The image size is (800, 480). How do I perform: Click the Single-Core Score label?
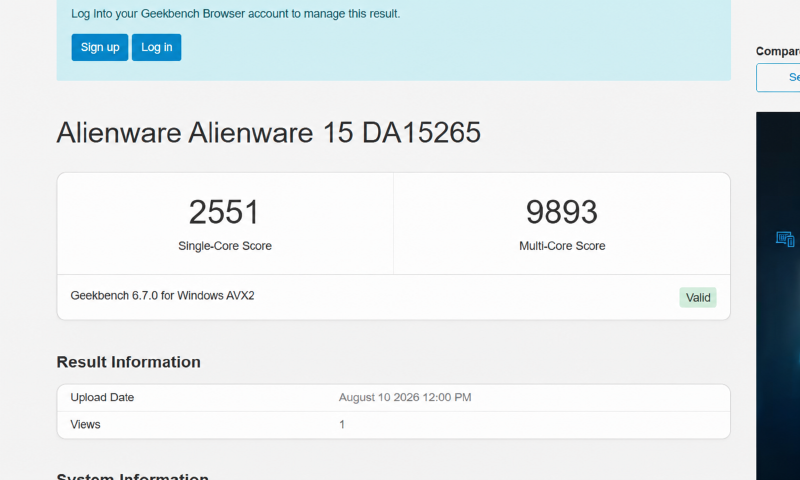(225, 246)
